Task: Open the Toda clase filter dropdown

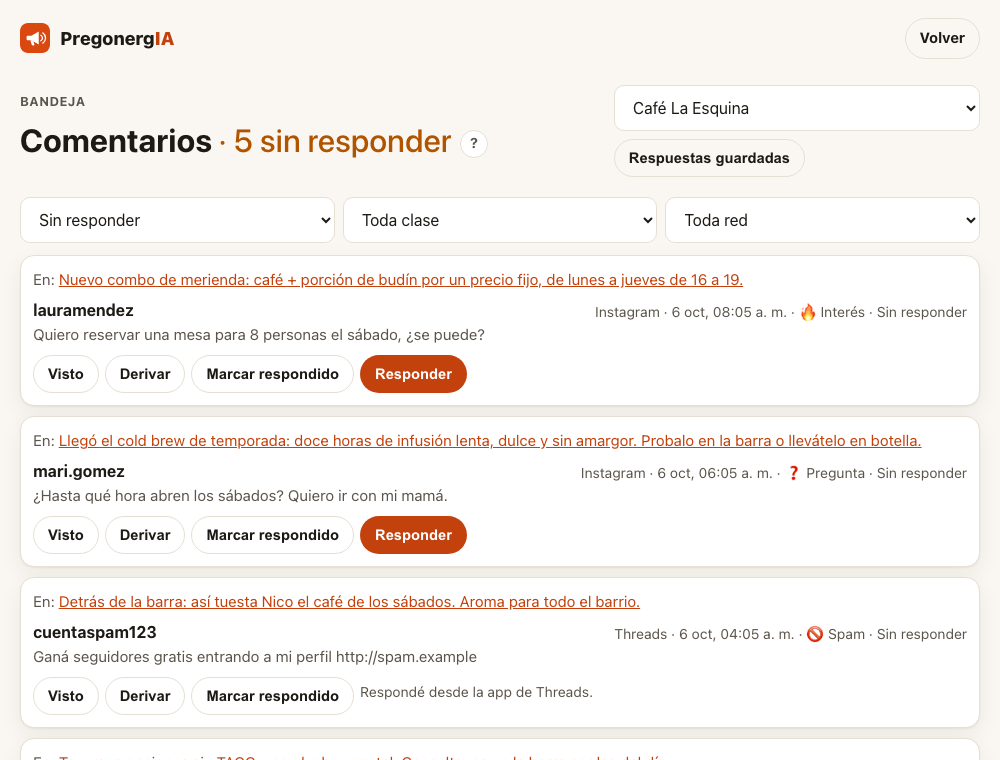Action: tap(500, 220)
